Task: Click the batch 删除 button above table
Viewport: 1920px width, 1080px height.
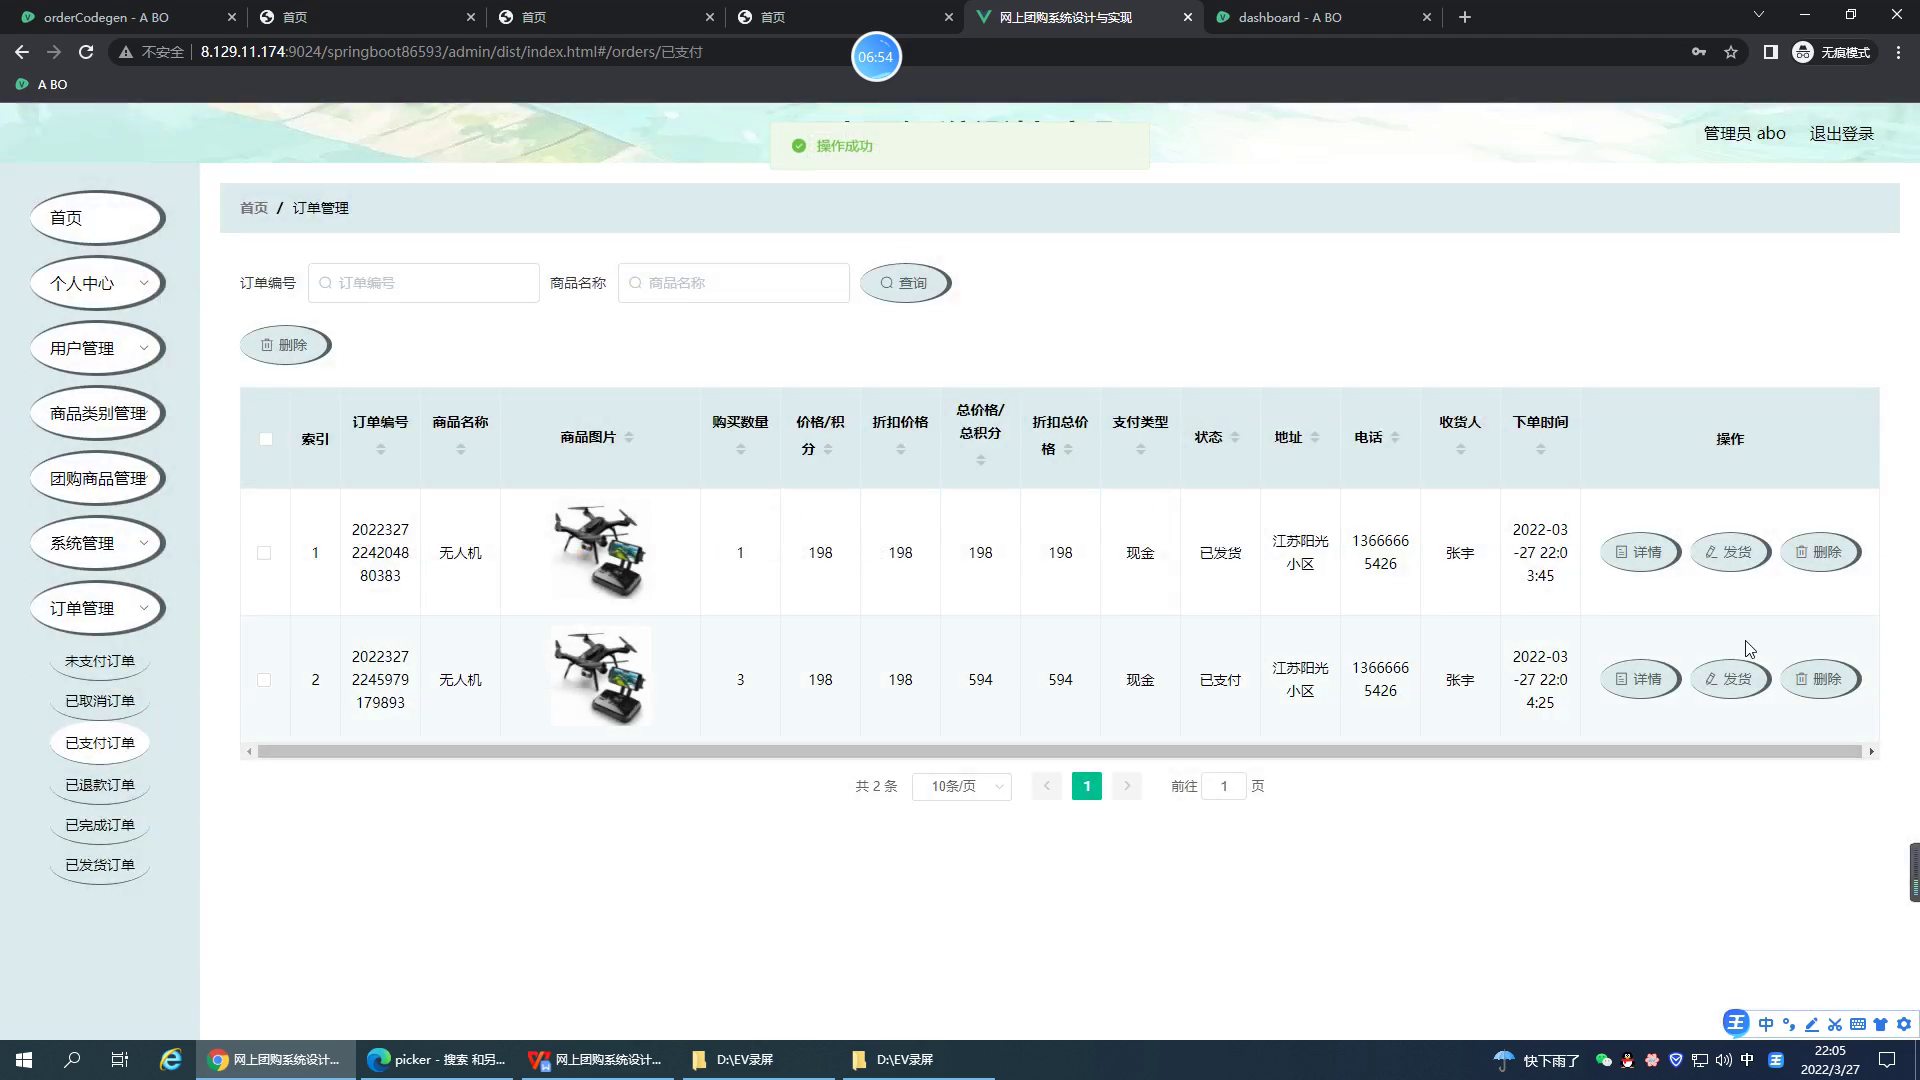Action: point(285,345)
